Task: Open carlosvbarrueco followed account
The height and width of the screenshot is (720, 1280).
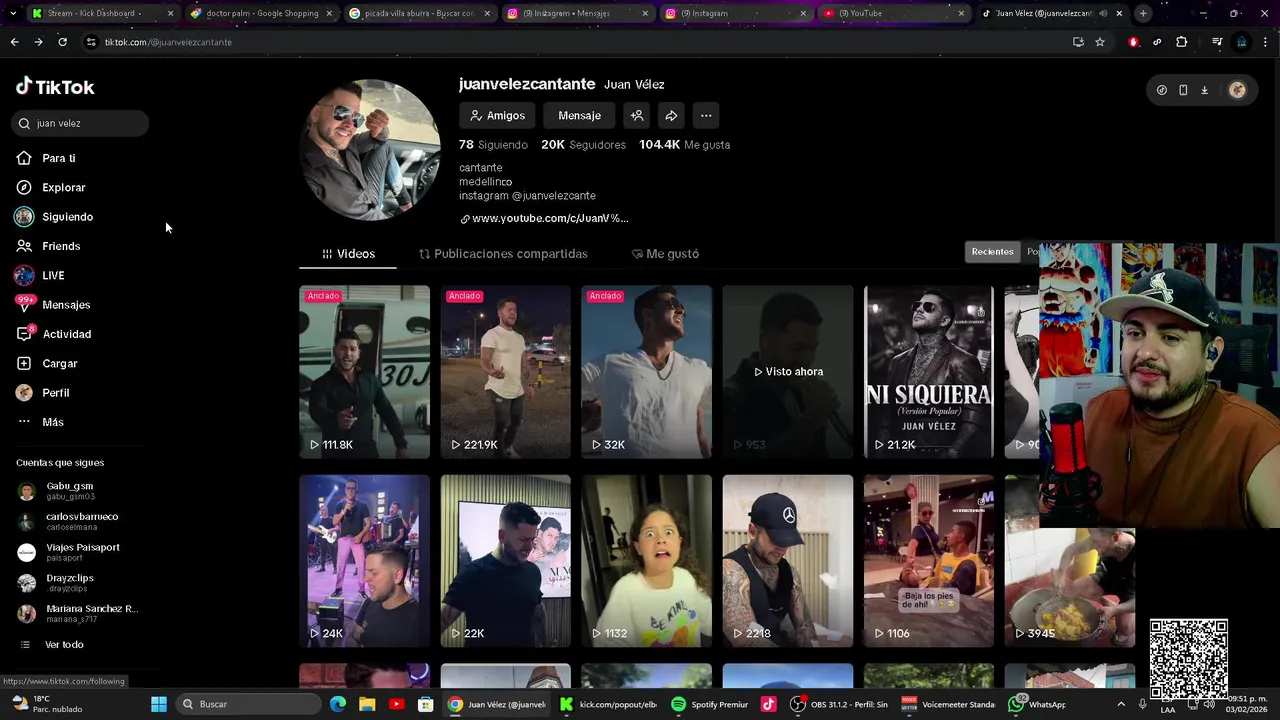Action: click(82, 522)
